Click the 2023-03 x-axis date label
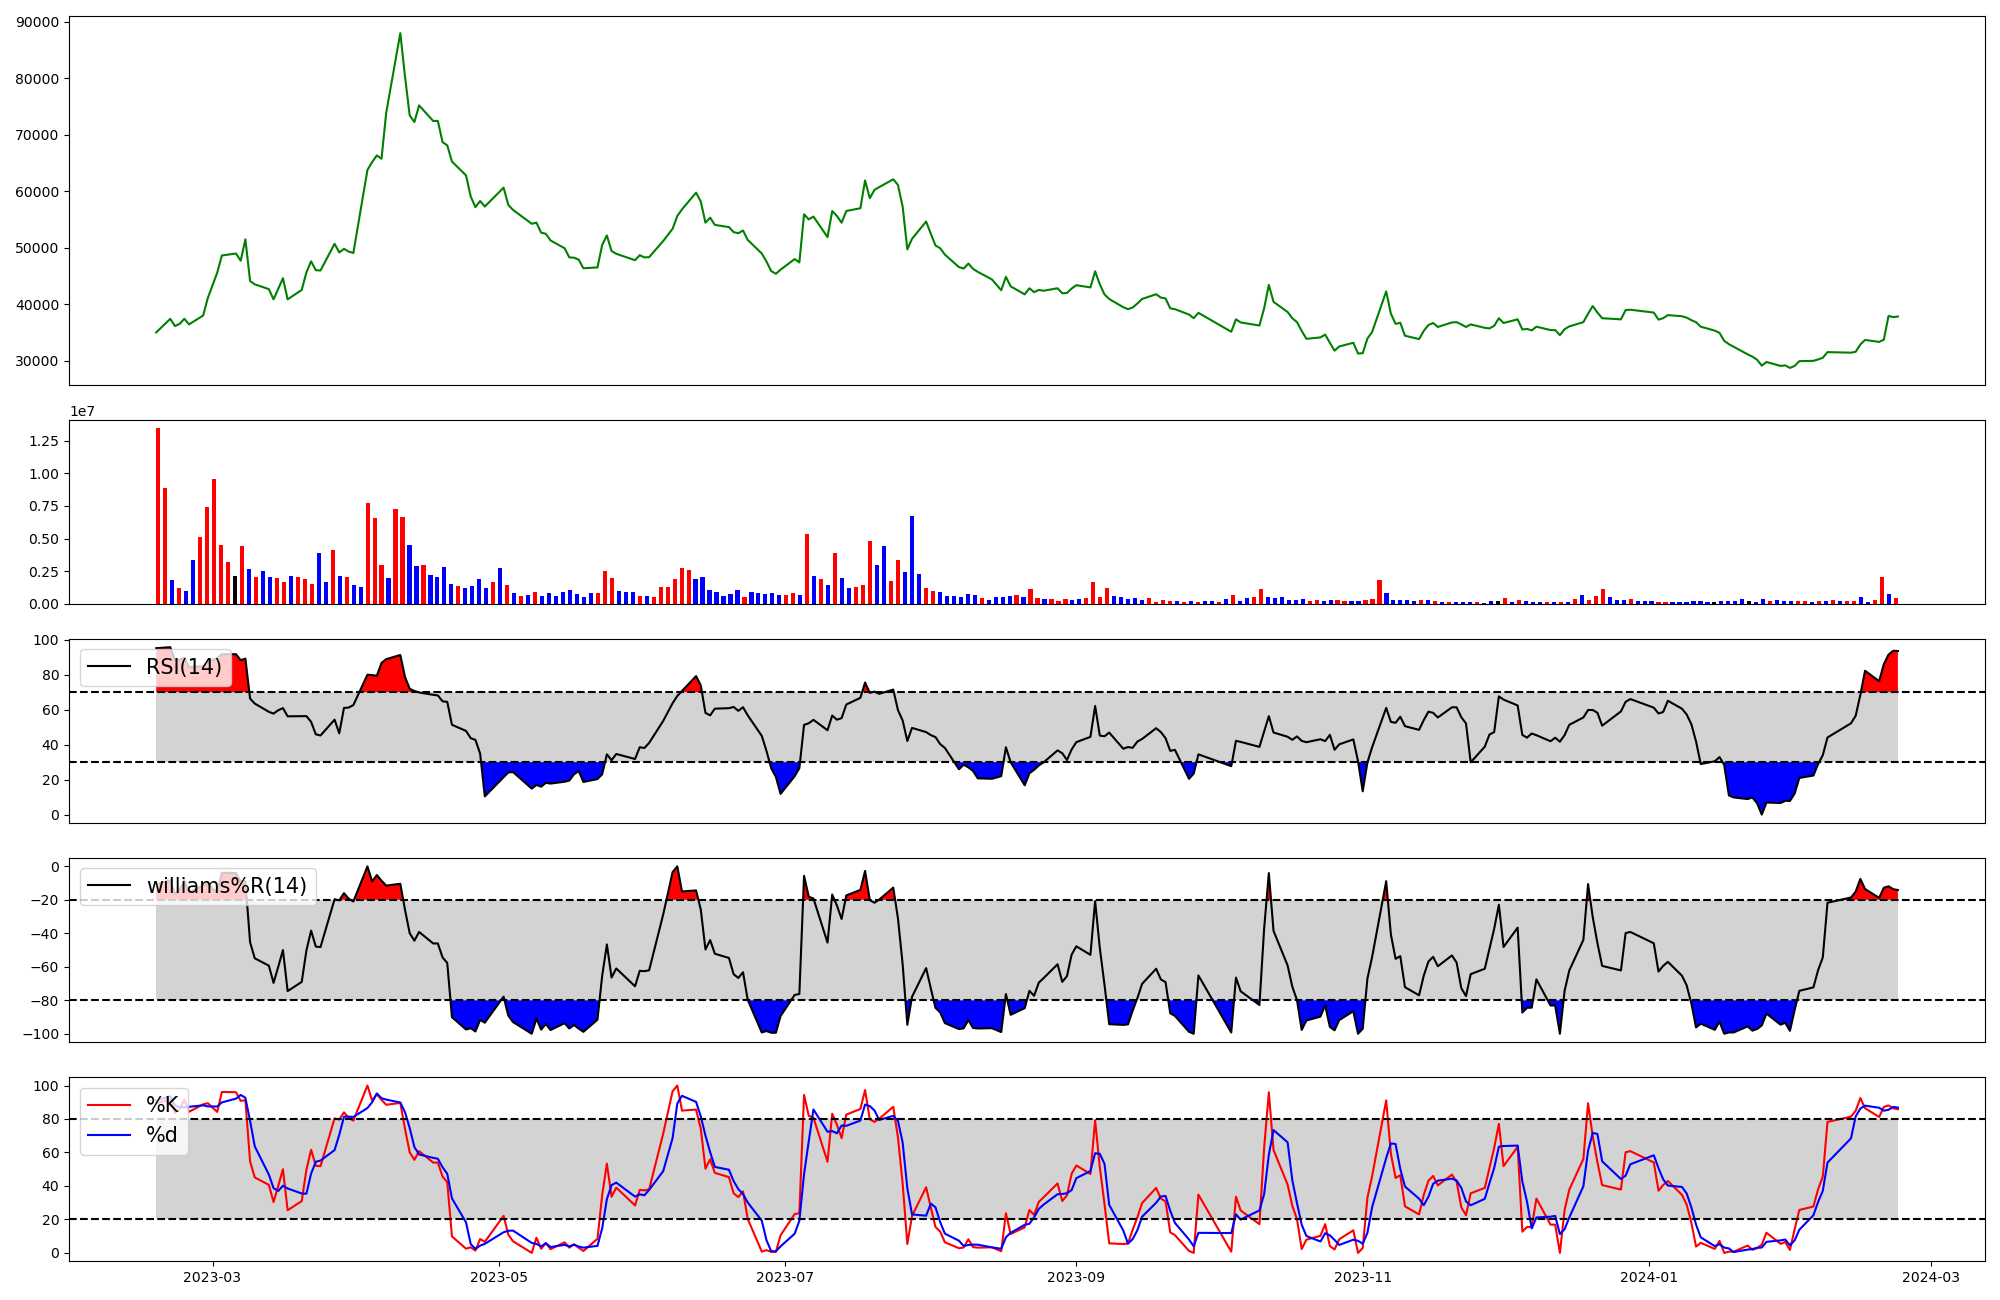The height and width of the screenshot is (1300, 2000). (212, 1277)
